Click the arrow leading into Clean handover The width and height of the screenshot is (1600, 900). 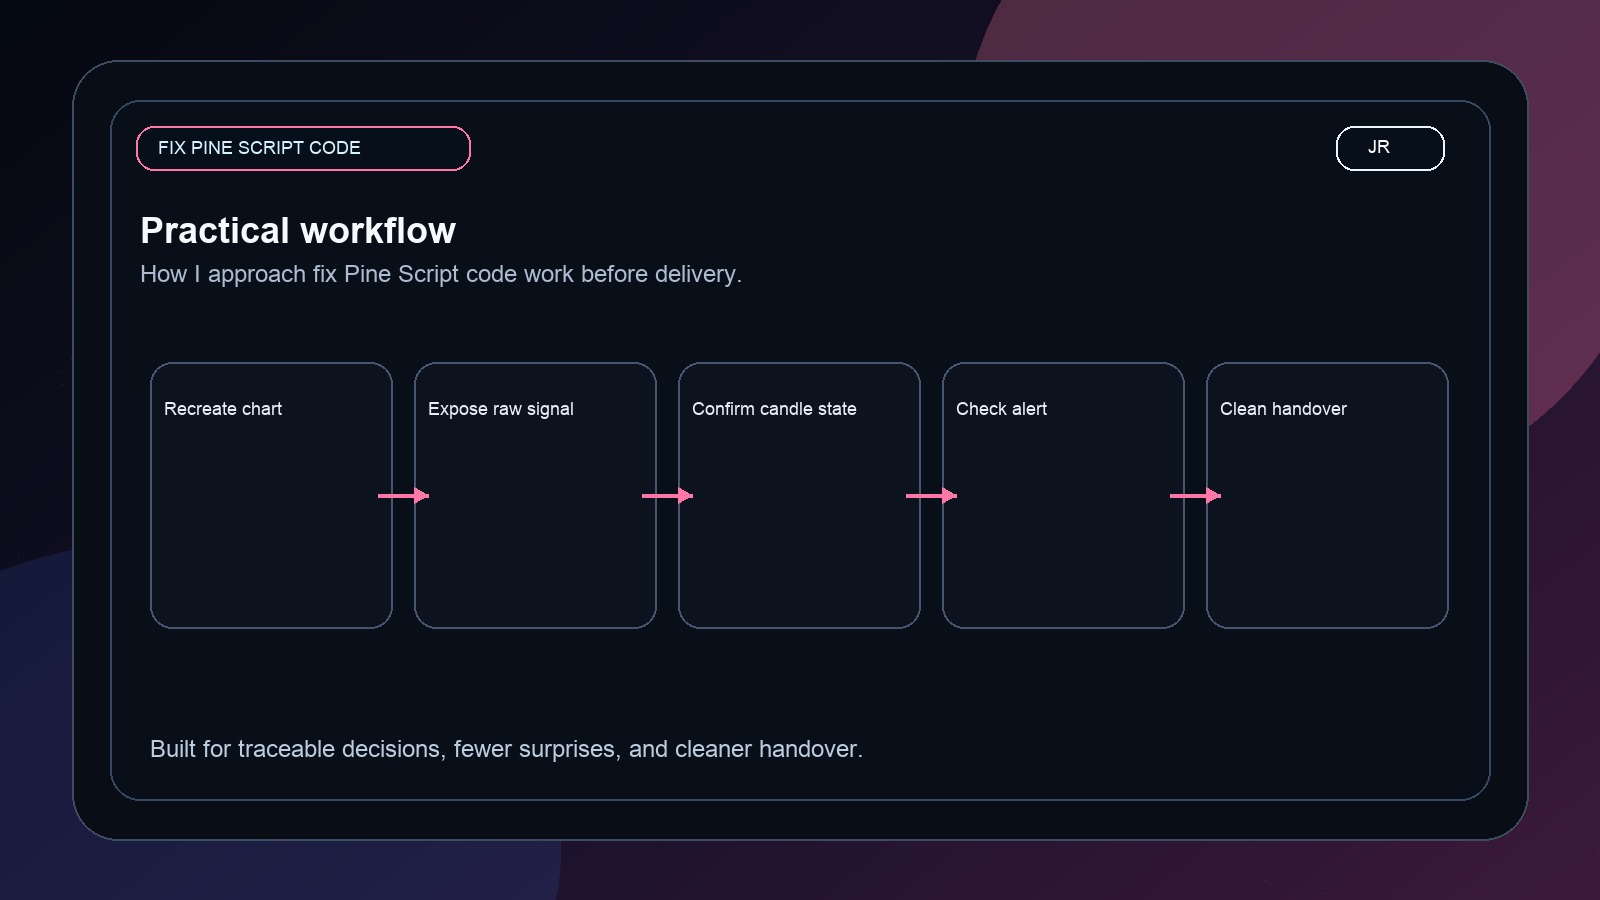(1195, 495)
